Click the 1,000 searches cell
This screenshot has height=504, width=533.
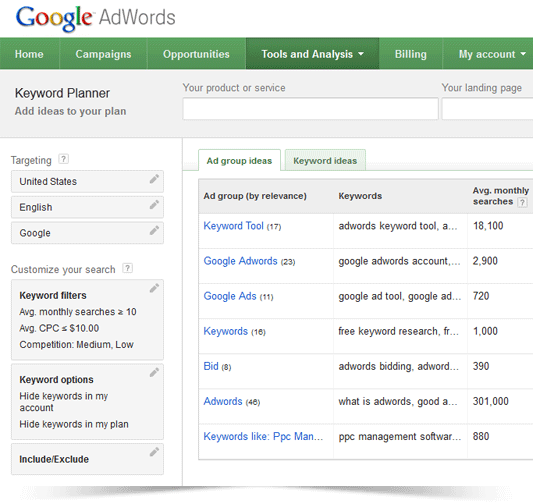[x=500, y=336]
